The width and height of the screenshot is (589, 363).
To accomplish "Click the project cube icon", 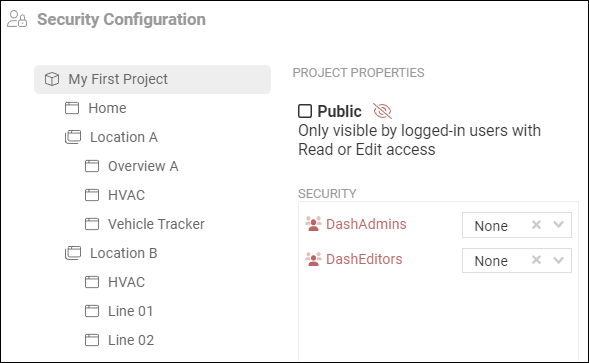I will pyautogui.click(x=52, y=79).
